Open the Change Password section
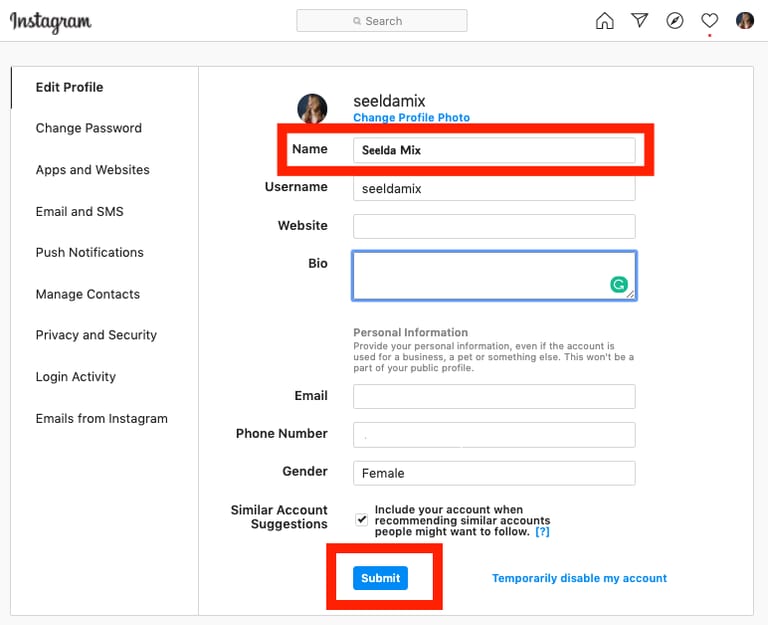768x625 pixels. tap(89, 128)
